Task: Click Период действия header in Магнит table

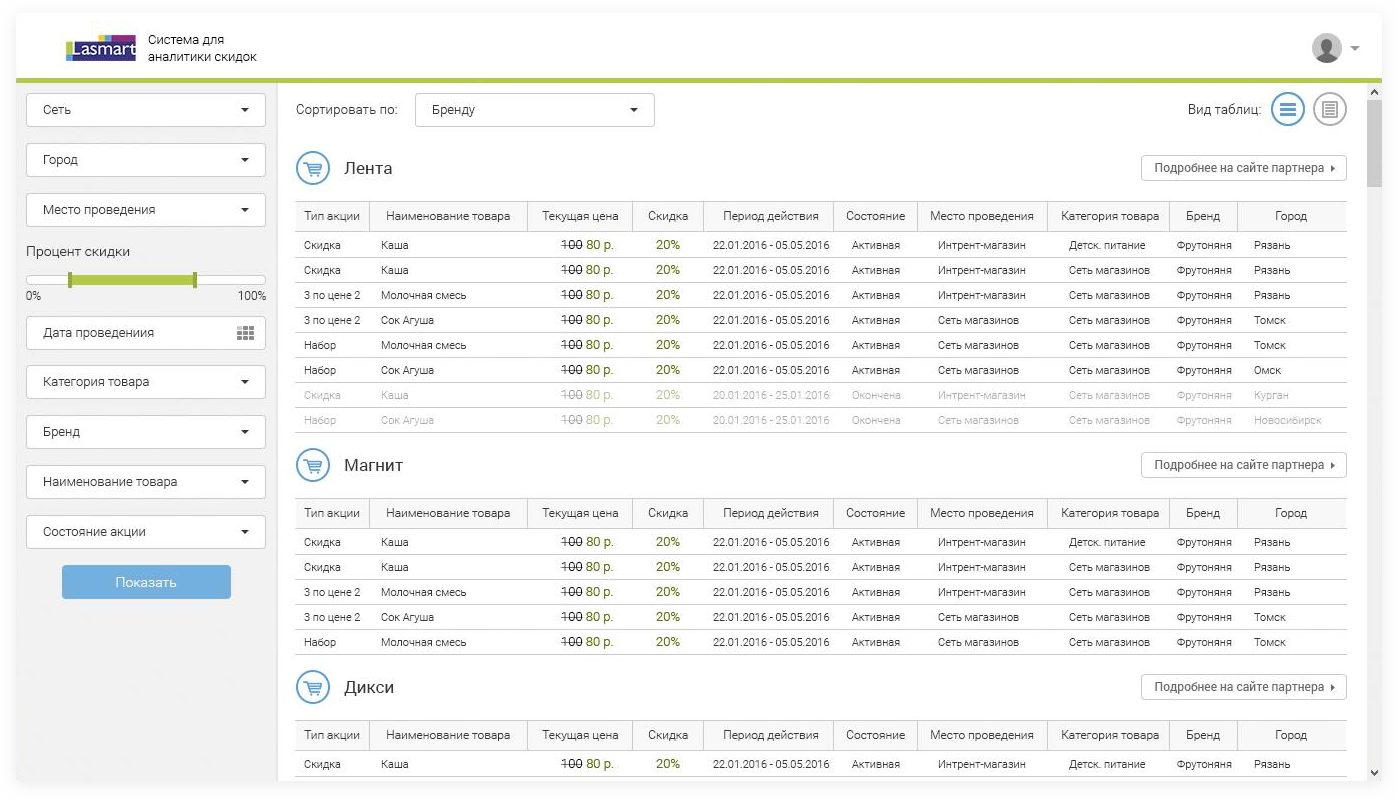Action: pos(770,513)
